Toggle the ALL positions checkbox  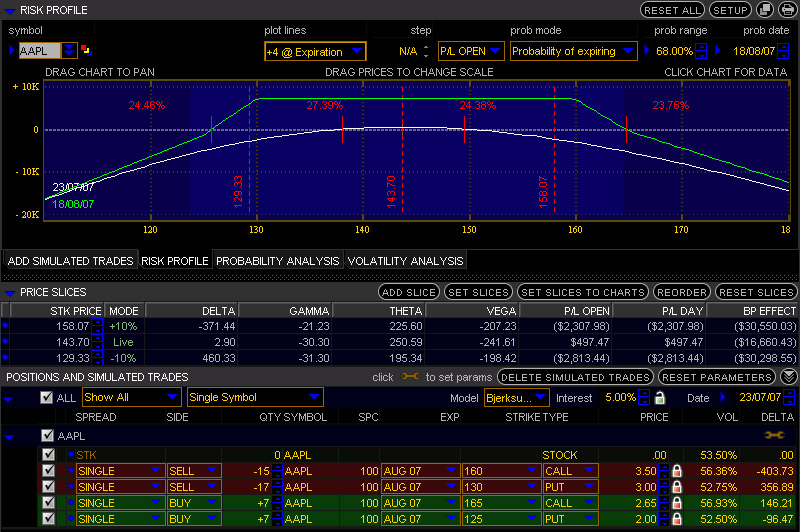[46, 397]
